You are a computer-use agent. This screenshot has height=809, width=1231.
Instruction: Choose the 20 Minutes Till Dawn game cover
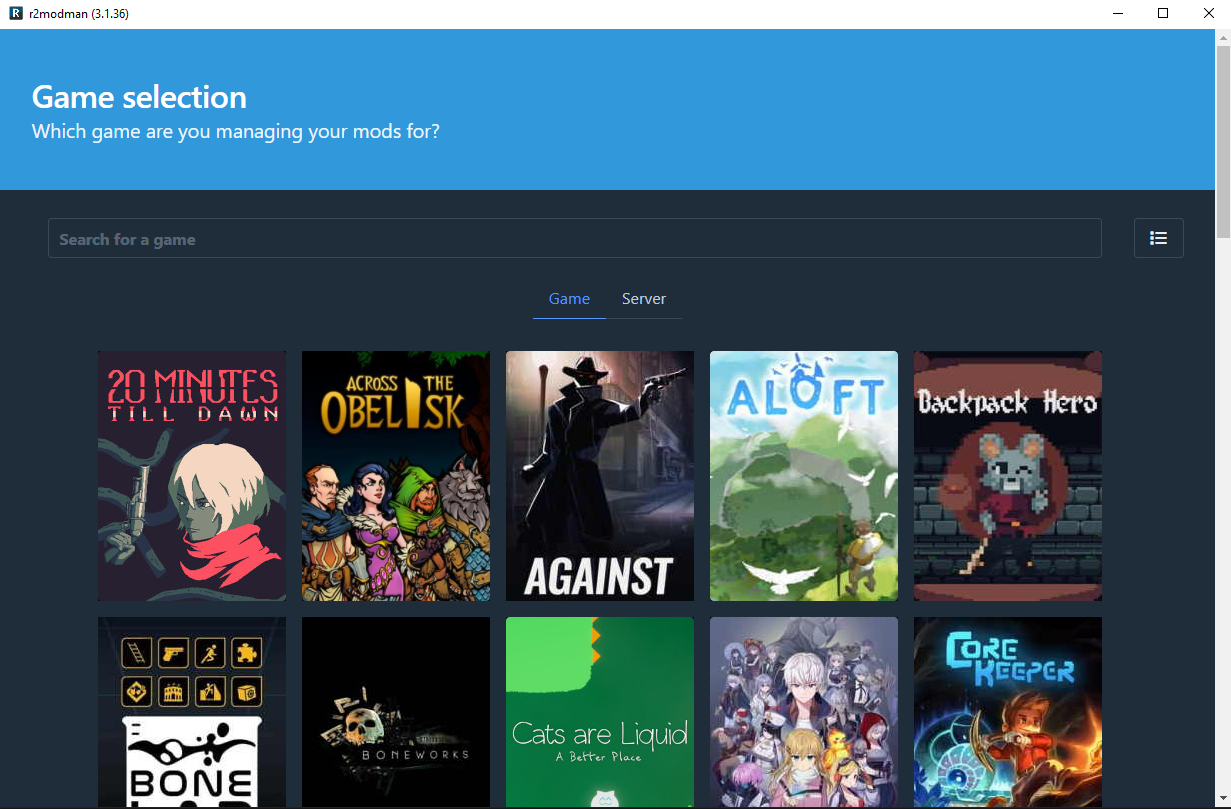(x=192, y=476)
